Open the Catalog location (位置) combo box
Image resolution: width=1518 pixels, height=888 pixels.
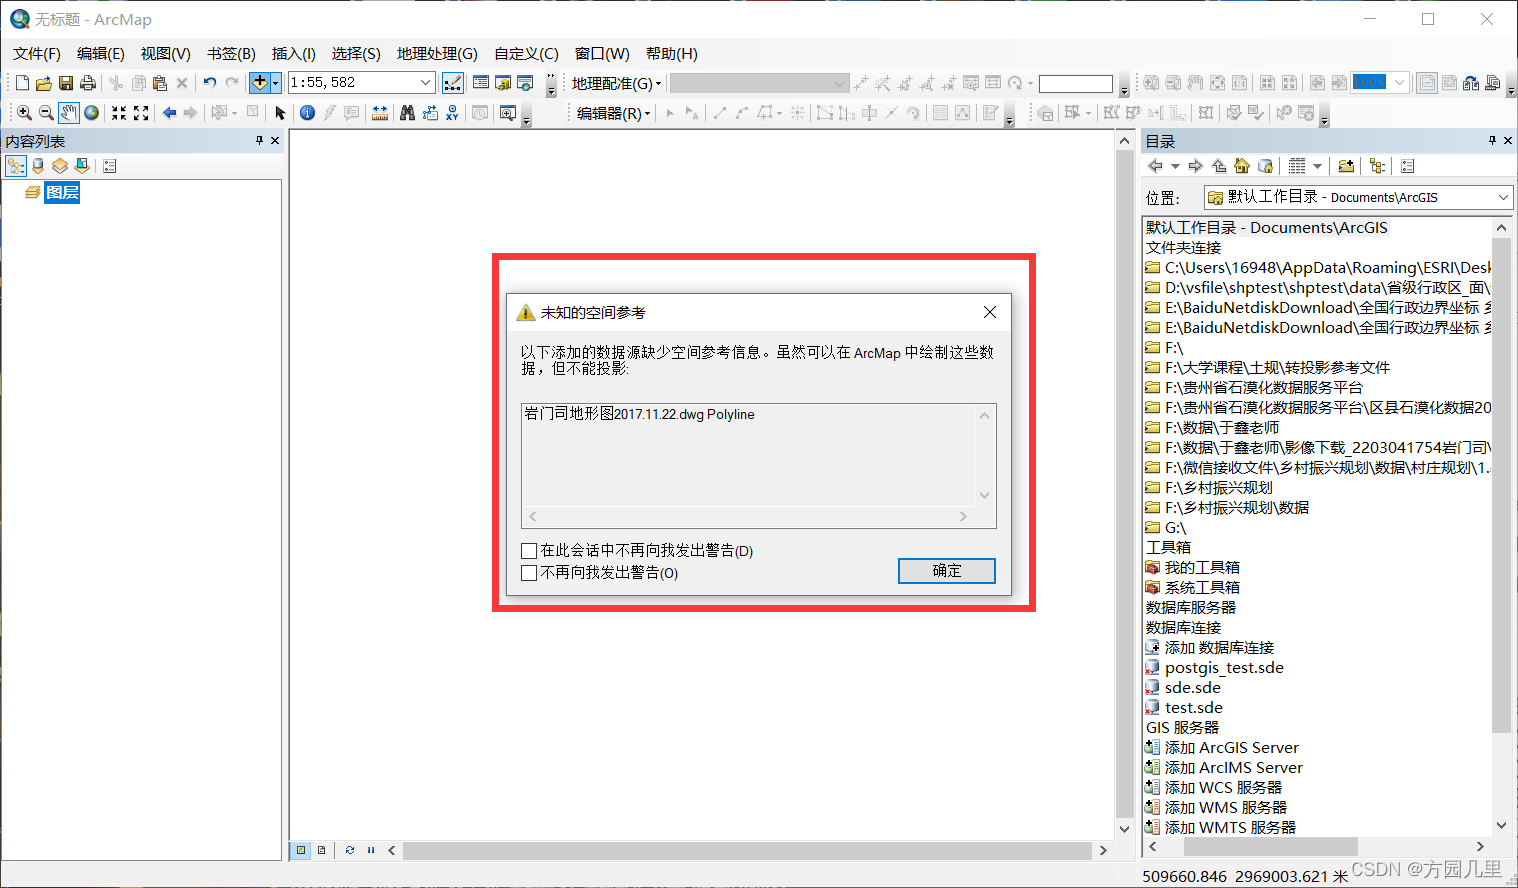pos(1358,198)
